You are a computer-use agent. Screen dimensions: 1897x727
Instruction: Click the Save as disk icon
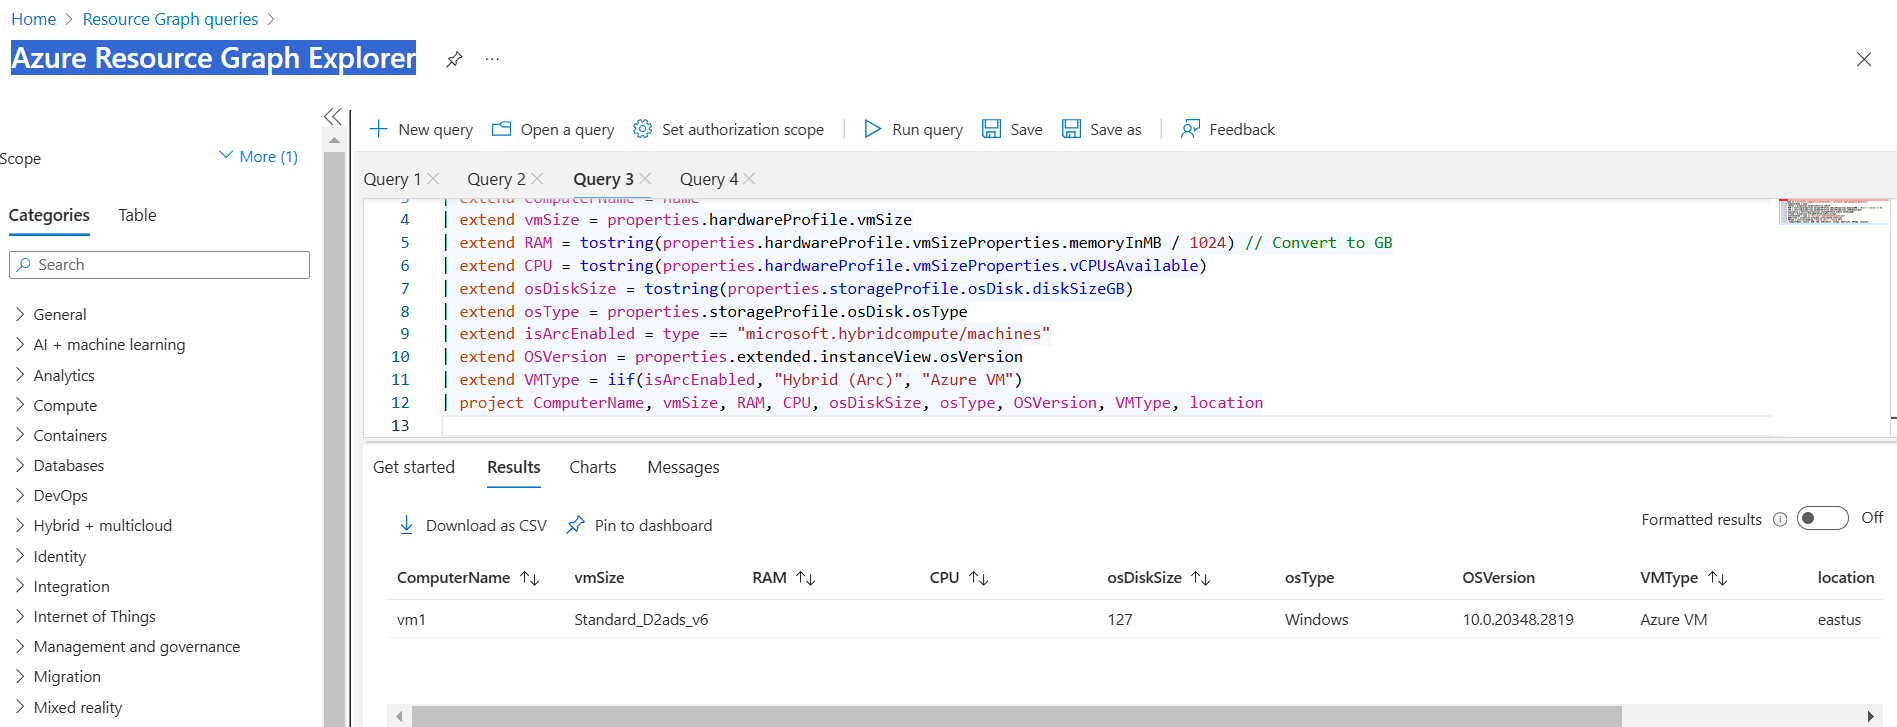pyautogui.click(x=1071, y=129)
